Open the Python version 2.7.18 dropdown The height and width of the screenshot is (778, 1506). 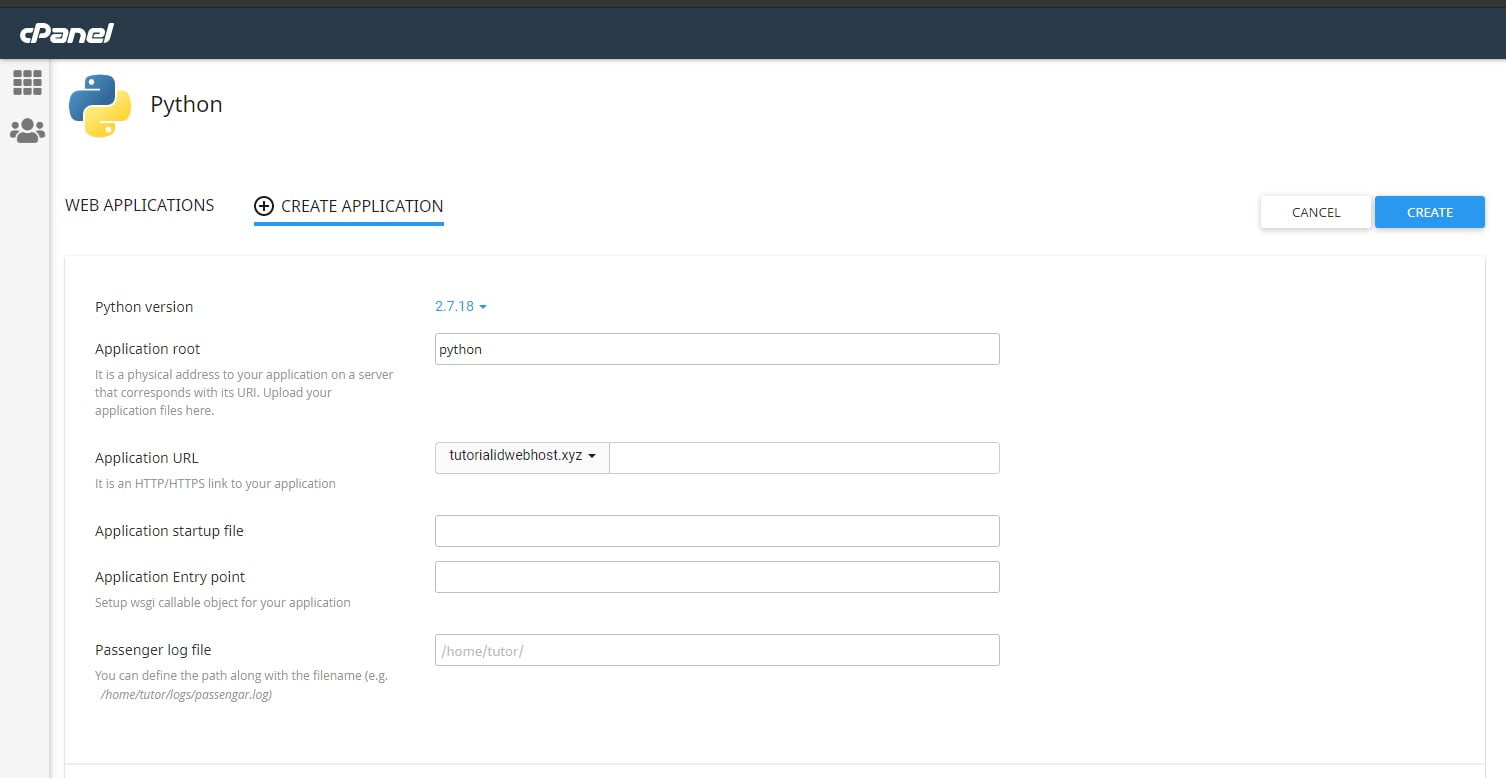coord(461,306)
